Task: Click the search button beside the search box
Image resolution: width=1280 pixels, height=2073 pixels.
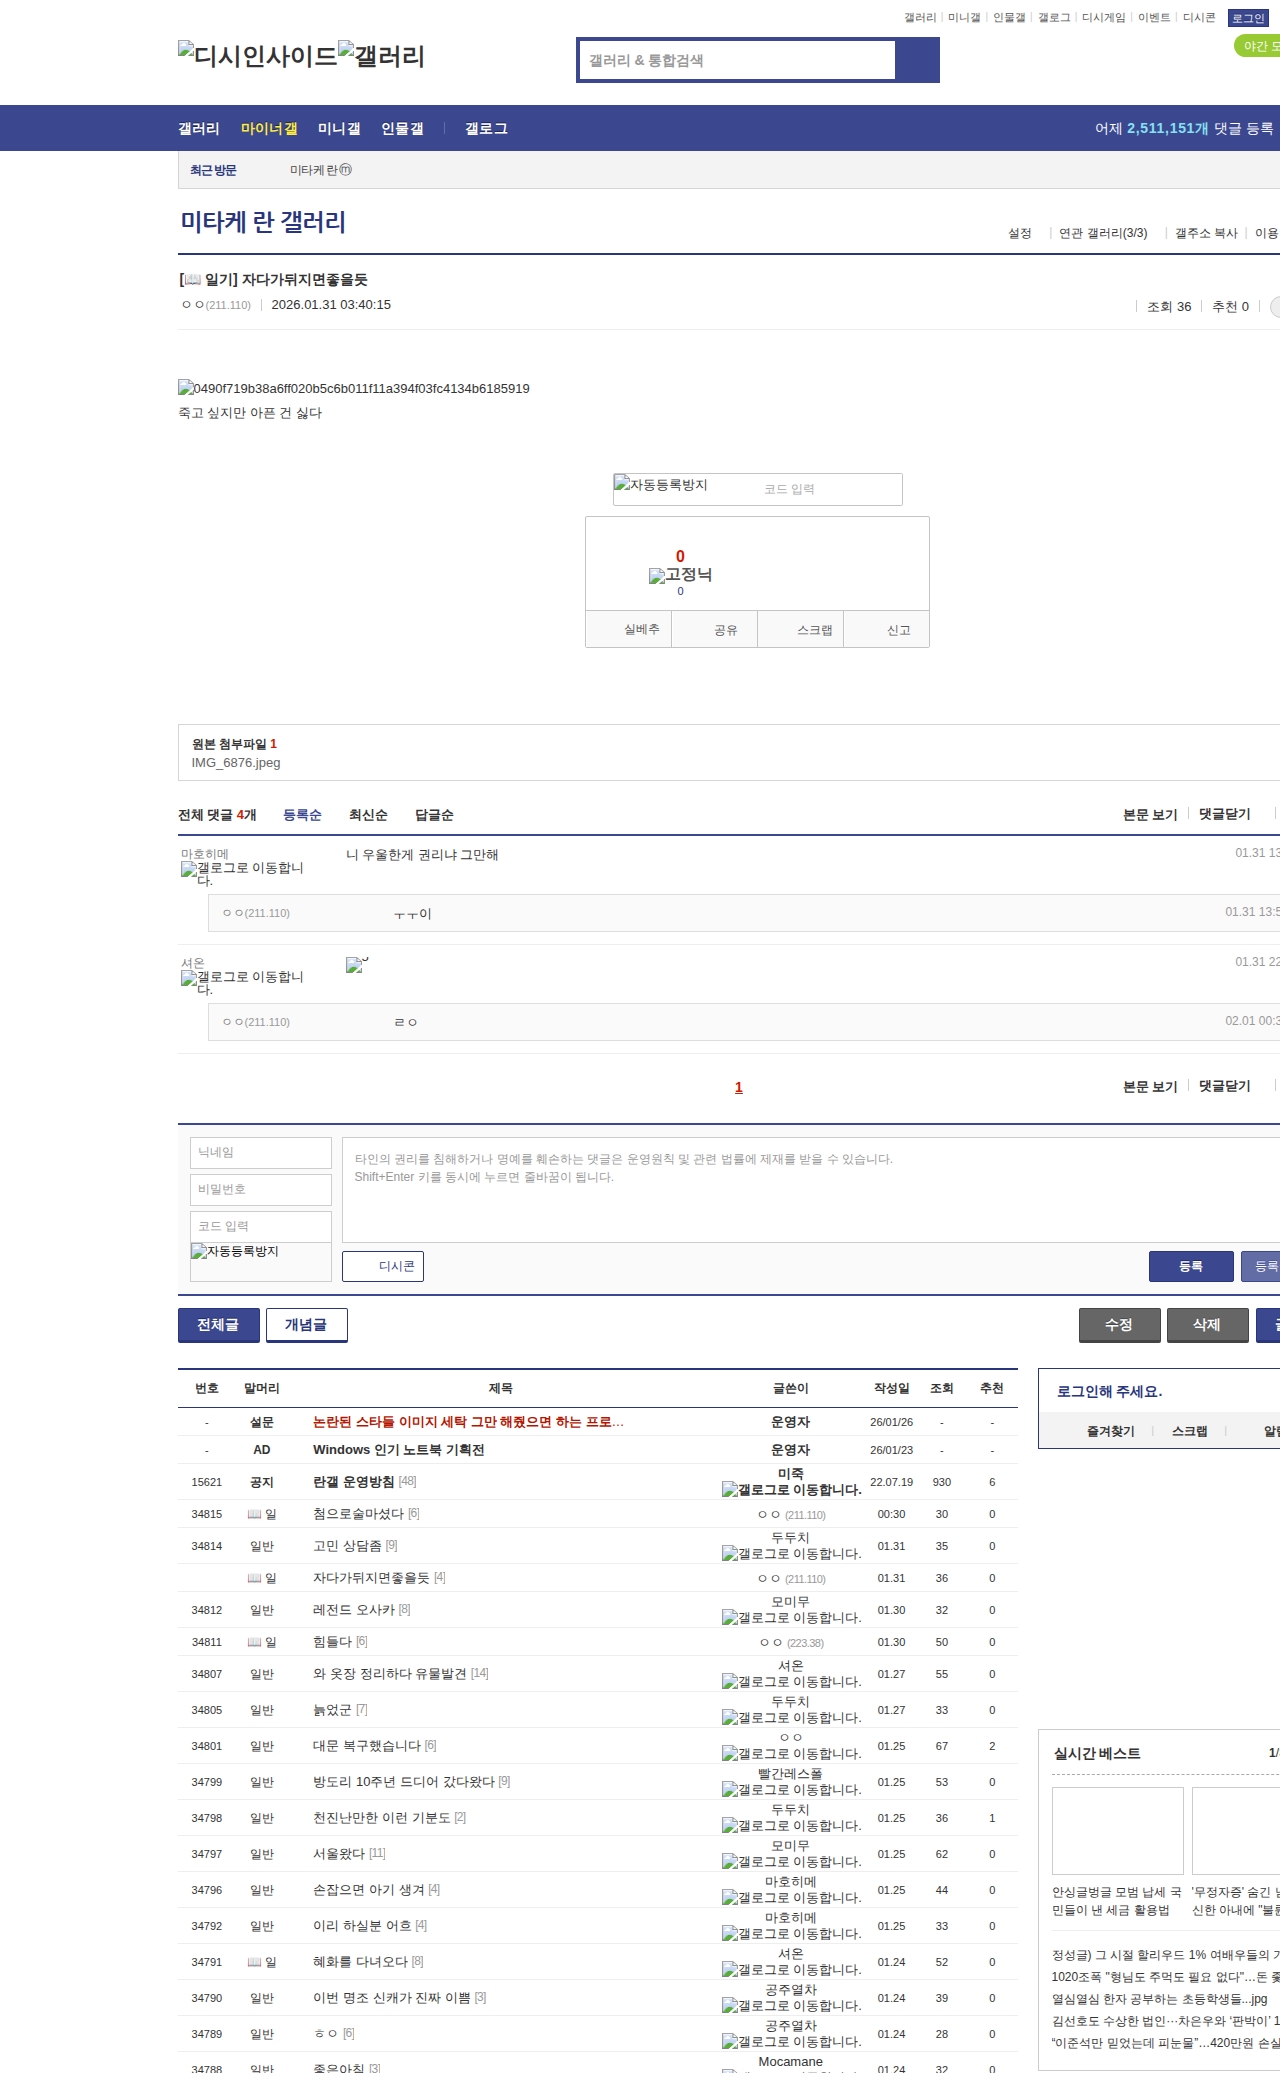Action: [917, 60]
